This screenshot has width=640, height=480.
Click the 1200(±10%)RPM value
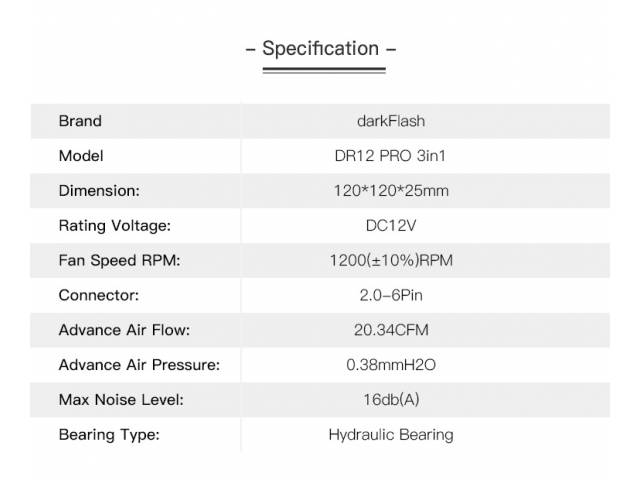coord(391,260)
